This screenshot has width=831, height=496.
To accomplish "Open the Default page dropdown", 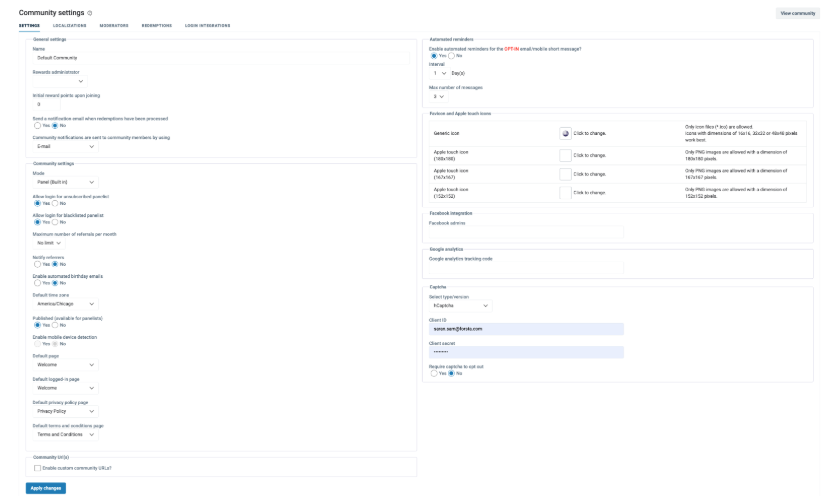I will [65, 365].
